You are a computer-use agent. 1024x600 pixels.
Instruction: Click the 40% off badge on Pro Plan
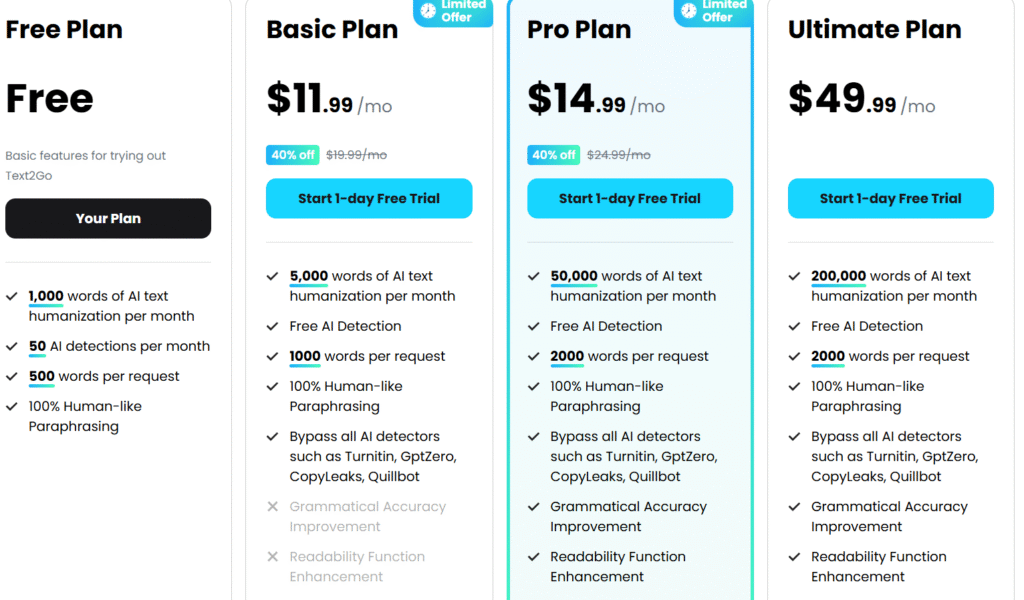pos(553,155)
